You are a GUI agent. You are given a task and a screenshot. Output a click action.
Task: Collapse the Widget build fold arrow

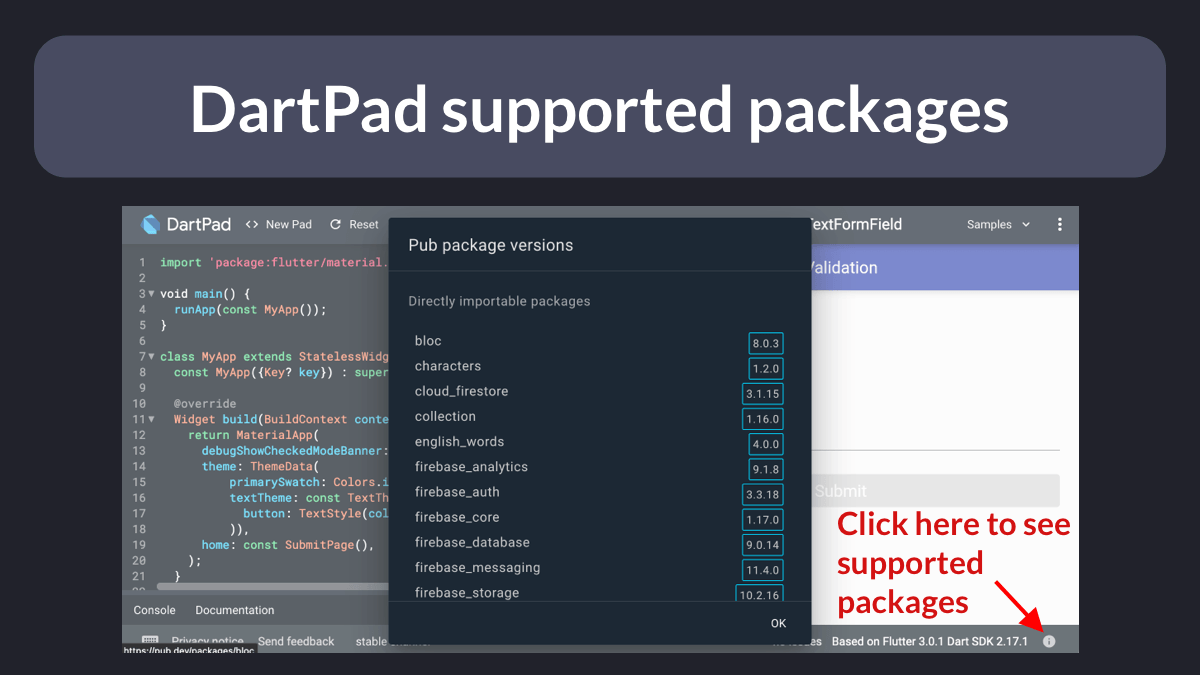[151, 419]
